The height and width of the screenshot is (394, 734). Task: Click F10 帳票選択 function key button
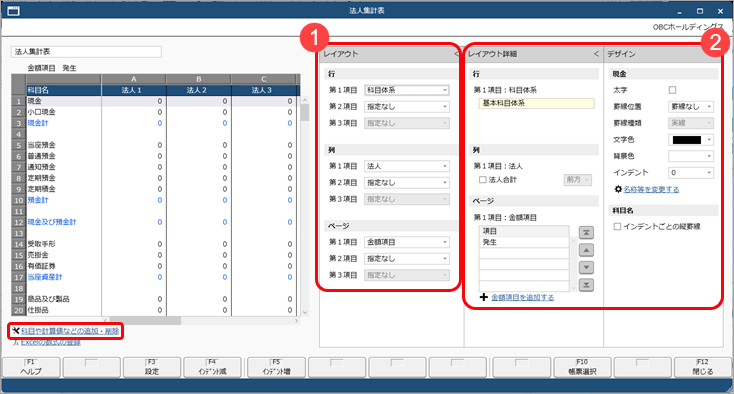(x=582, y=367)
